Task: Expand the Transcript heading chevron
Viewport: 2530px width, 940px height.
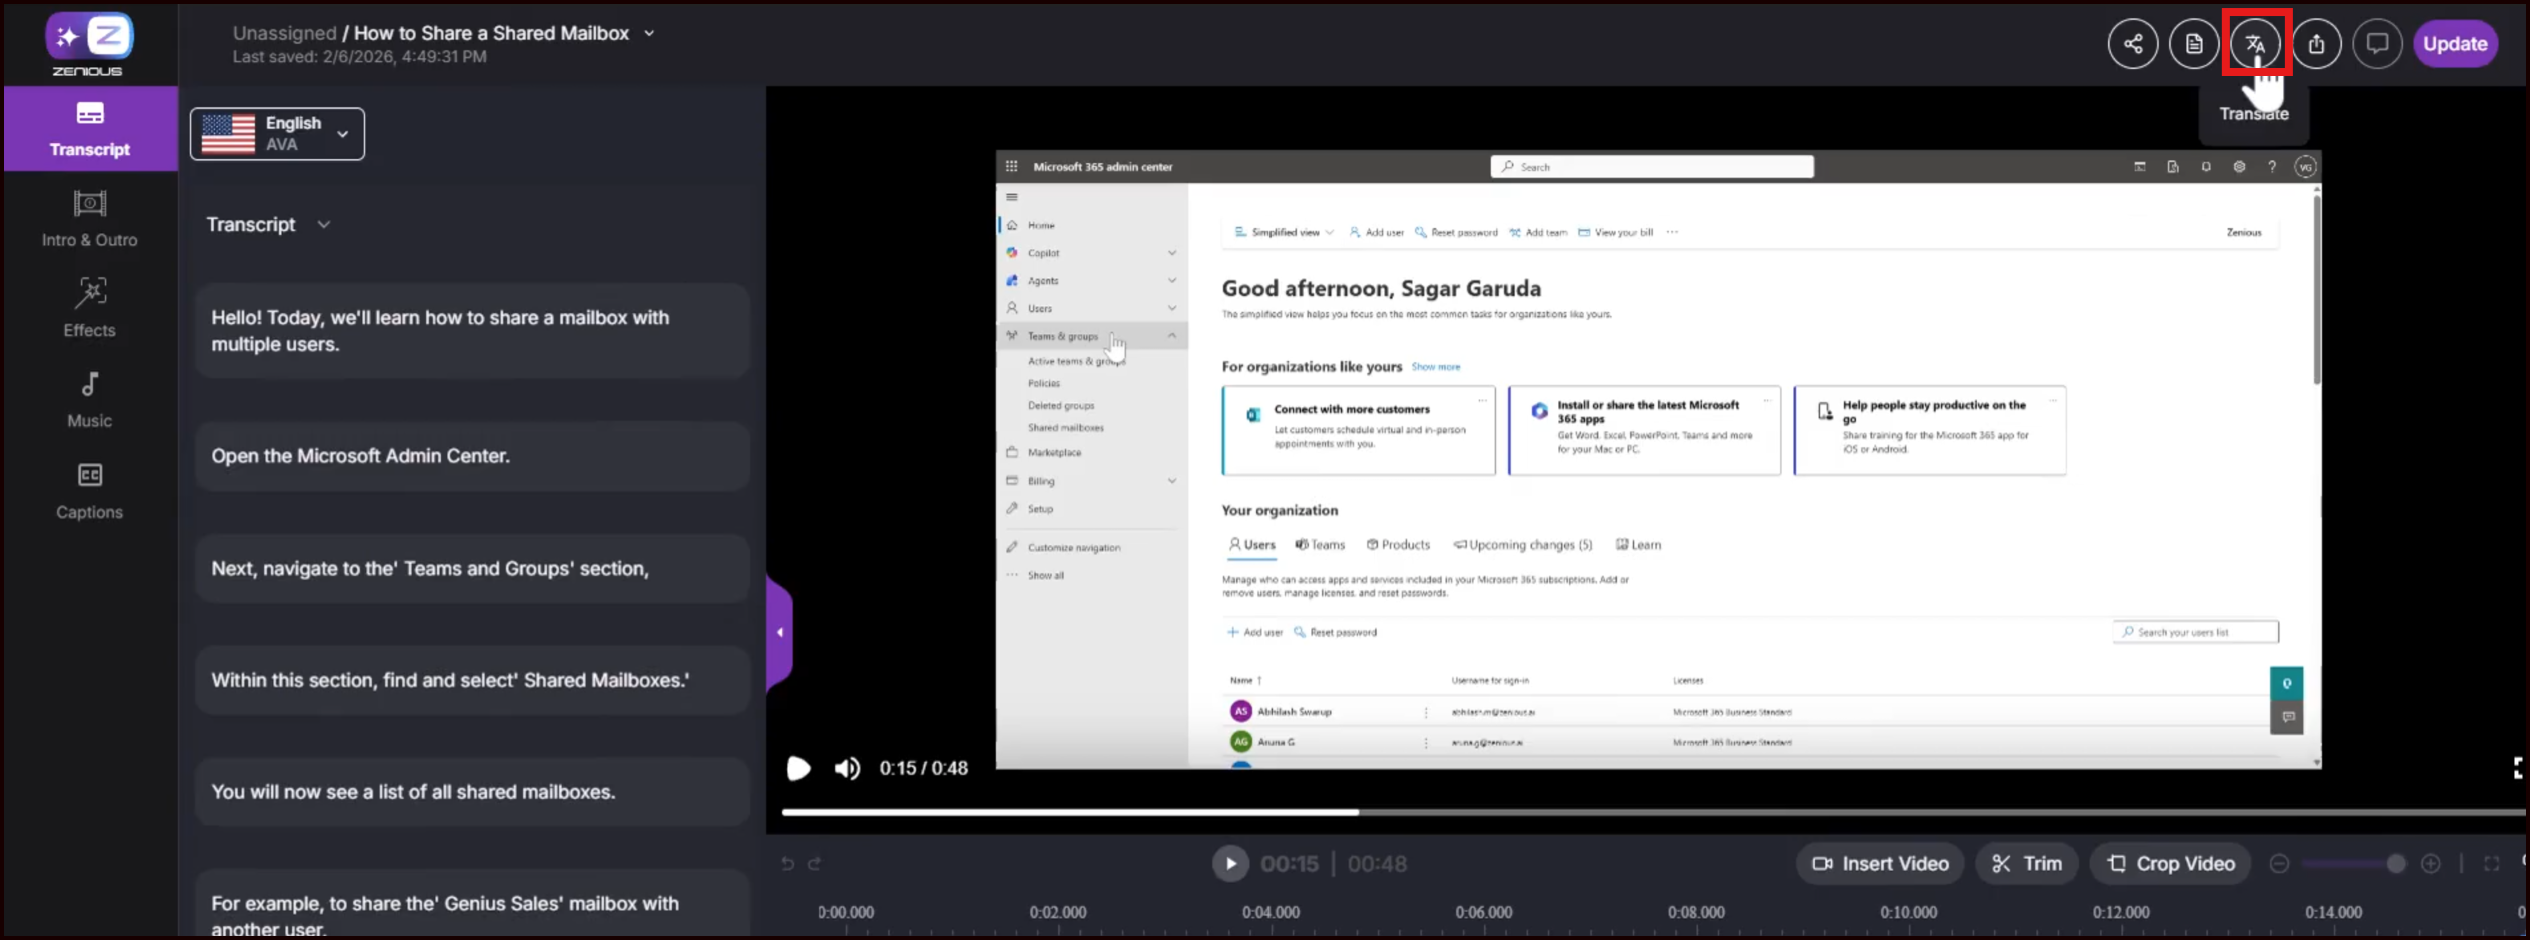Action: (x=324, y=225)
